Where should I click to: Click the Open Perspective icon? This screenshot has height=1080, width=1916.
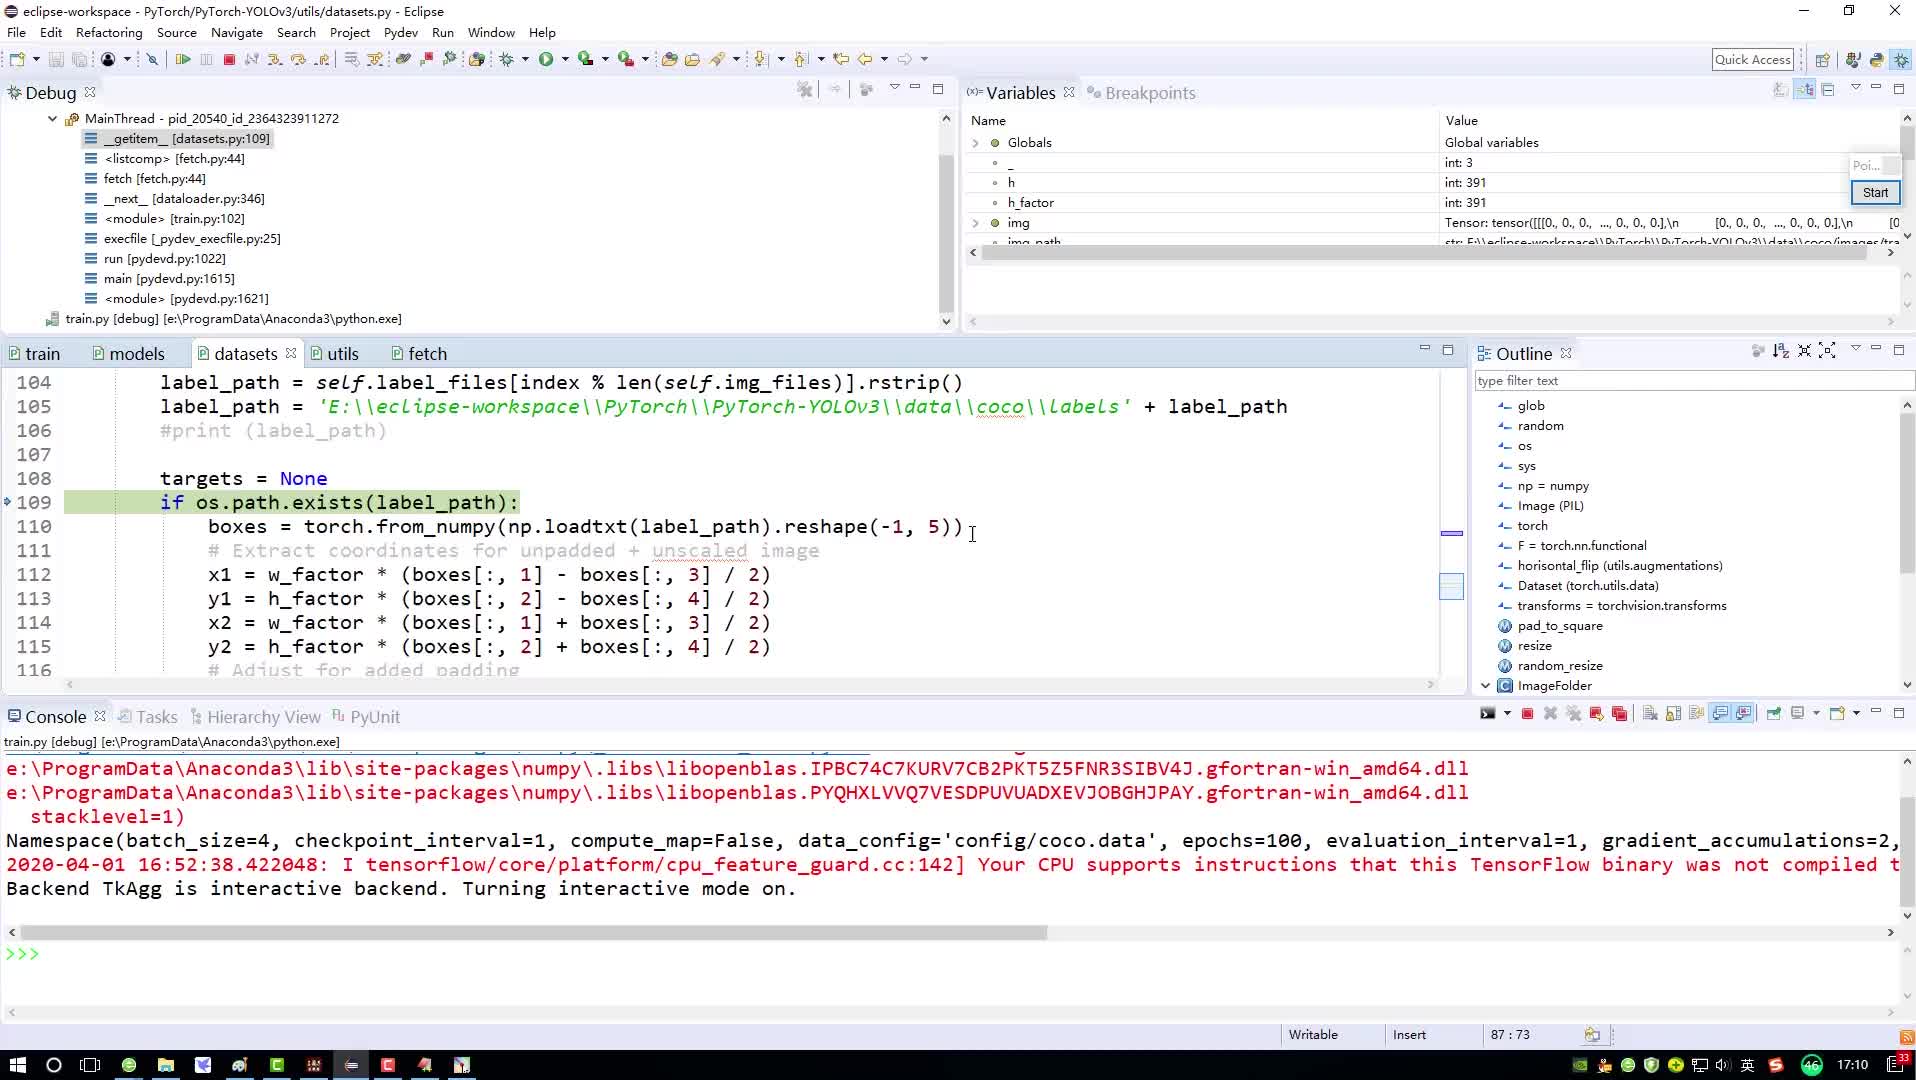point(1822,60)
